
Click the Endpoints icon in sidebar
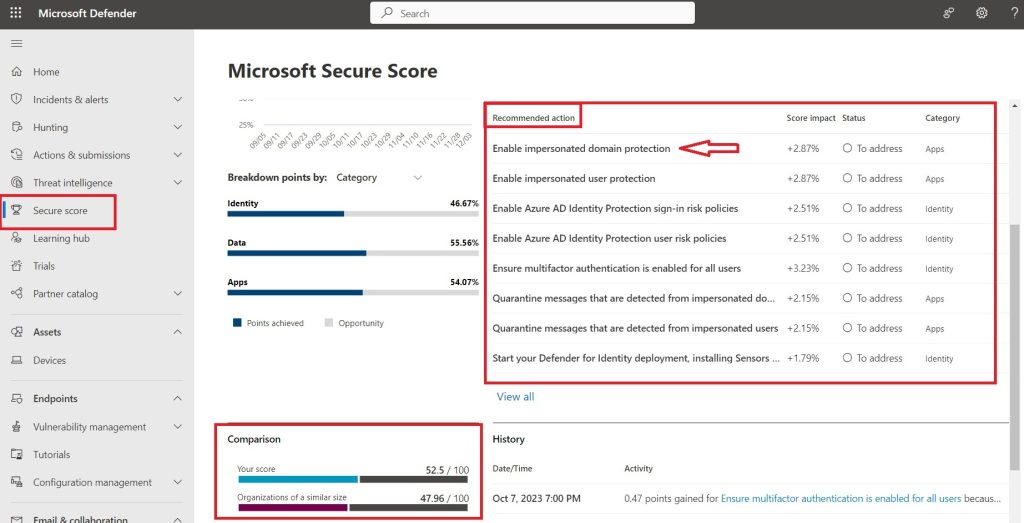click(17, 398)
